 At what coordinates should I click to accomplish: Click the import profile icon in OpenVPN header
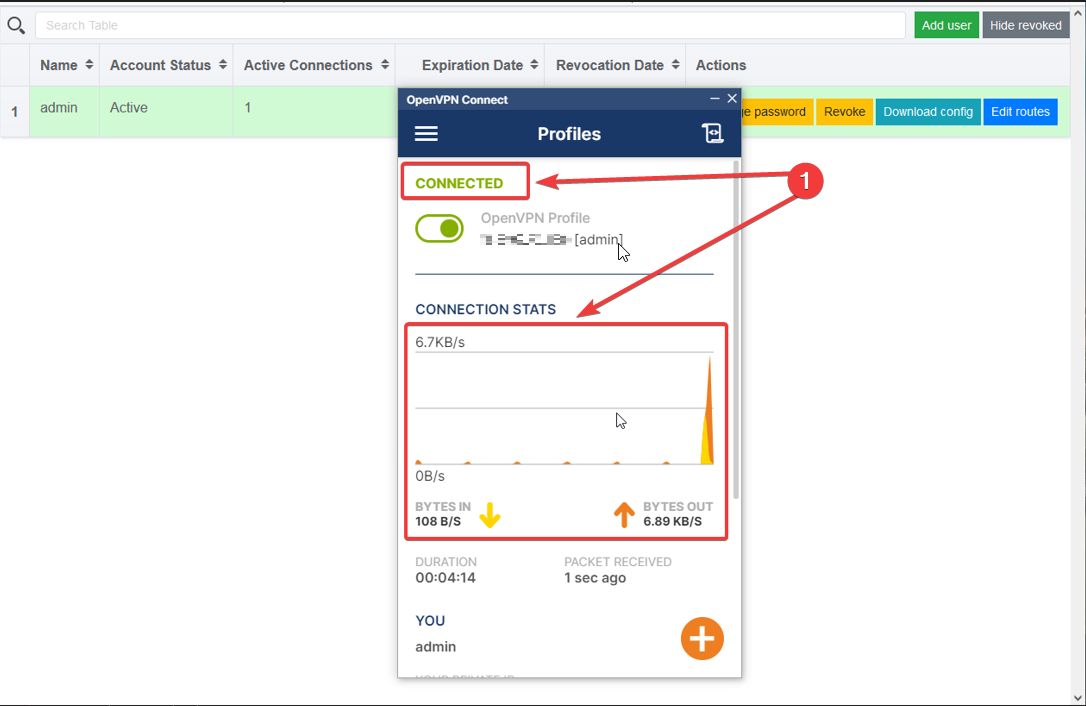point(712,133)
